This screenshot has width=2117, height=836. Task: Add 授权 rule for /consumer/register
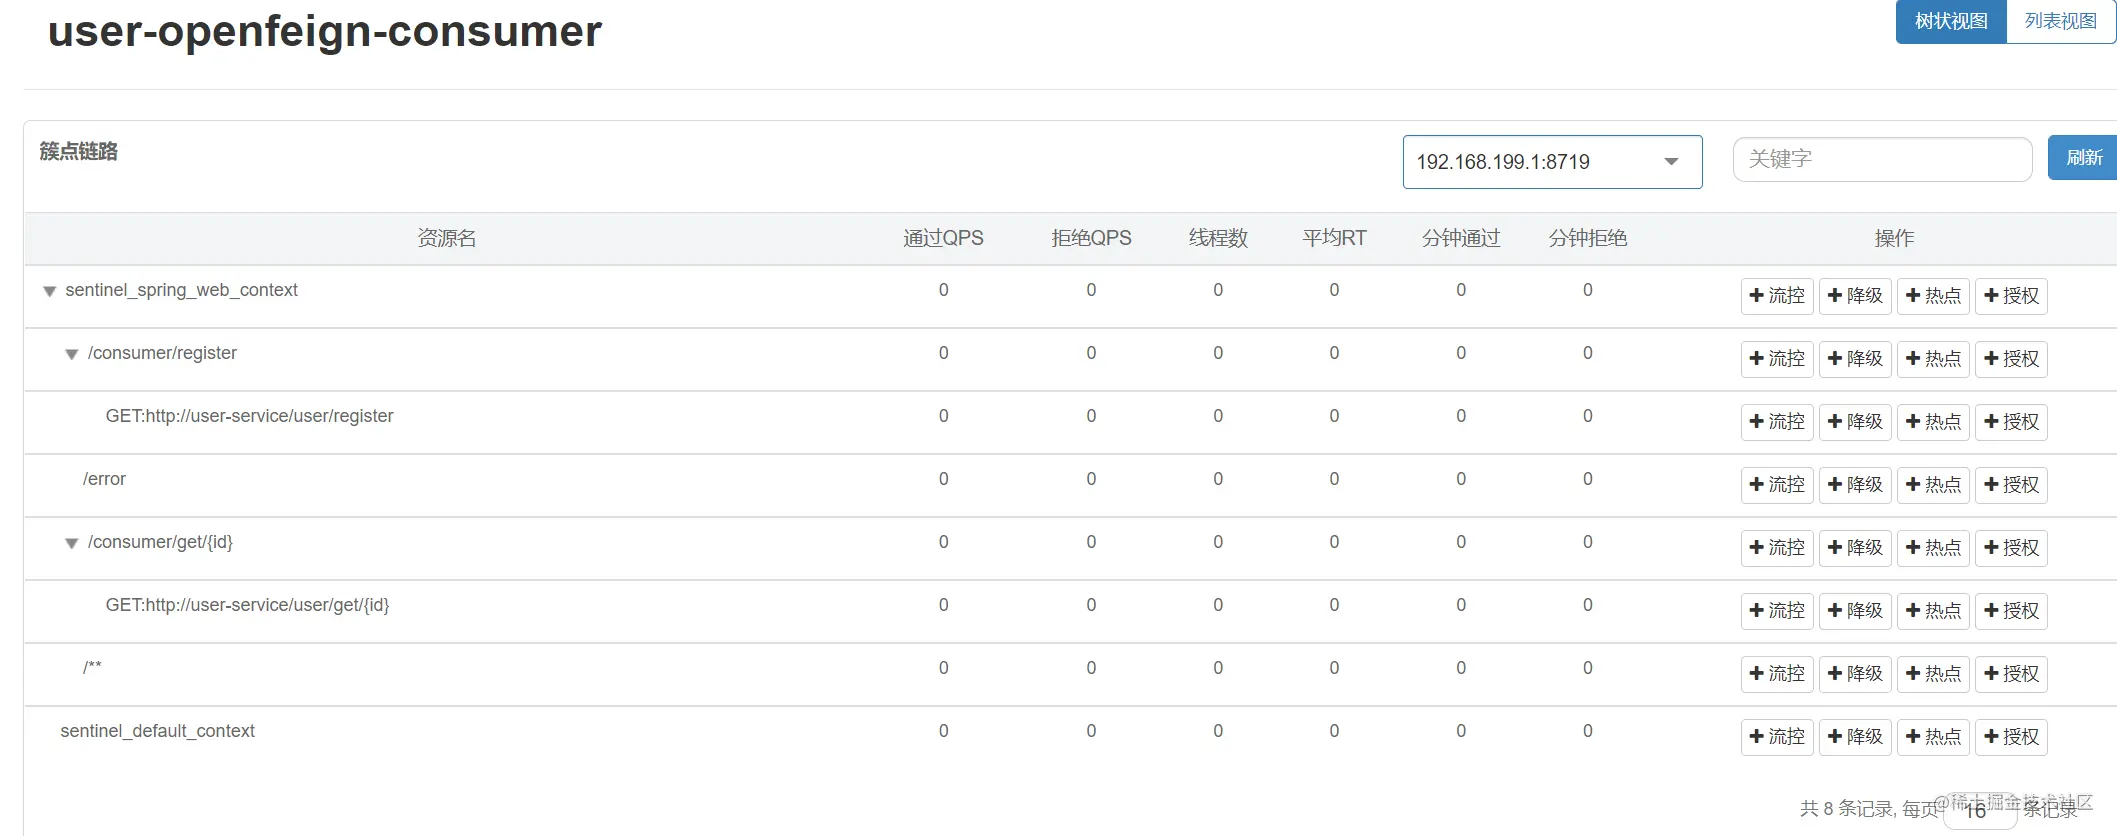(2011, 359)
